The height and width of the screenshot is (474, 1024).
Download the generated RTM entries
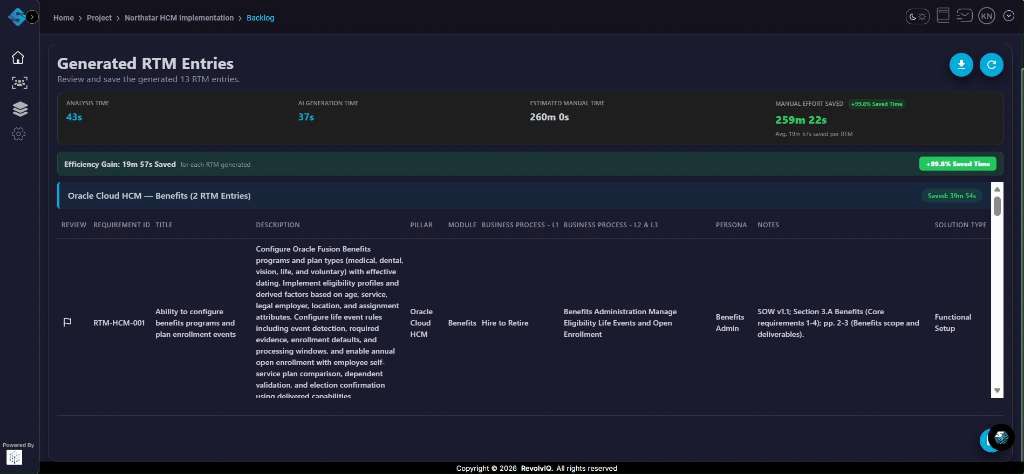pos(961,65)
